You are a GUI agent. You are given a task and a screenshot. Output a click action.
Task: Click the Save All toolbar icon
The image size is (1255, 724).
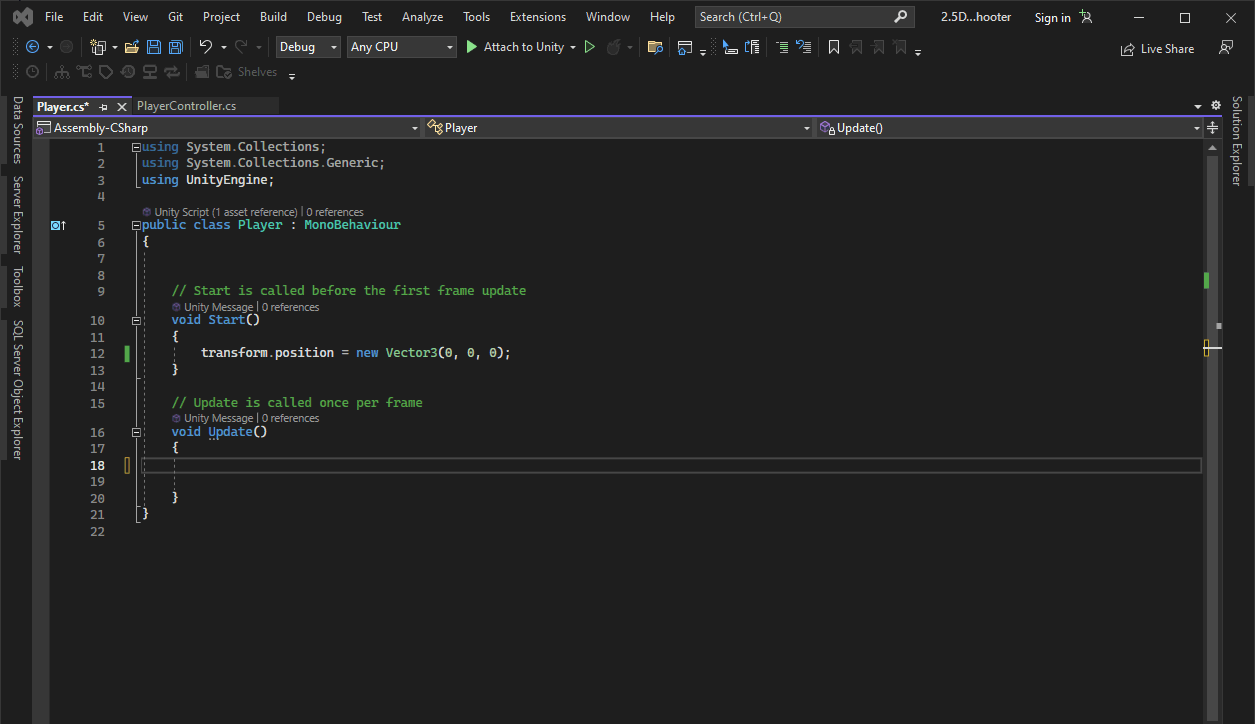[176, 47]
